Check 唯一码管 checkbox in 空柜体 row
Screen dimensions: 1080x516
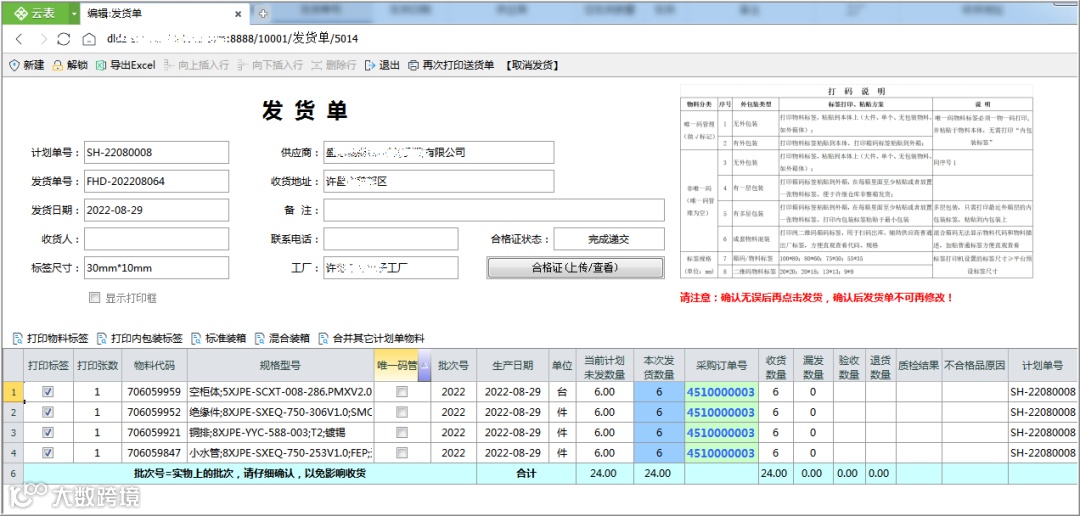[402, 392]
